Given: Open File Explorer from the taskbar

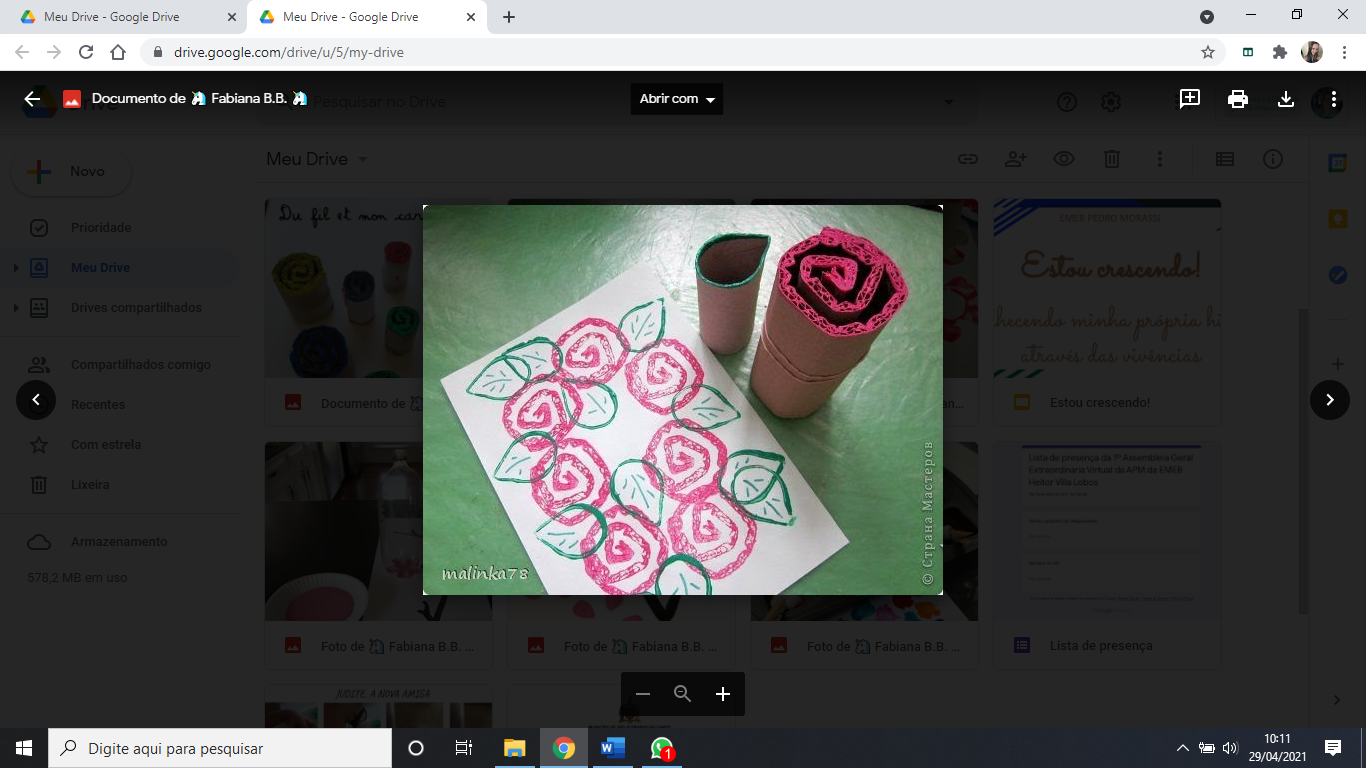Looking at the screenshot, I should [x=515, y=748].
